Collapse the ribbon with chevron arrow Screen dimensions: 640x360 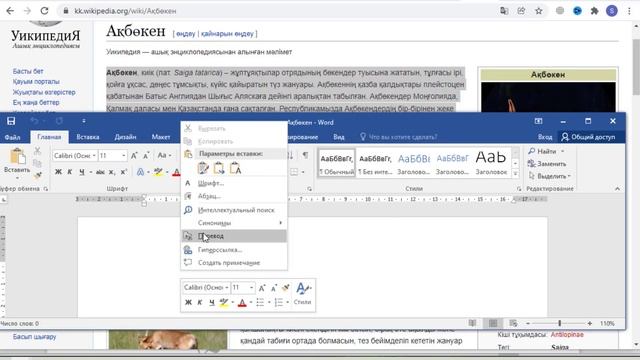point(617,189)
